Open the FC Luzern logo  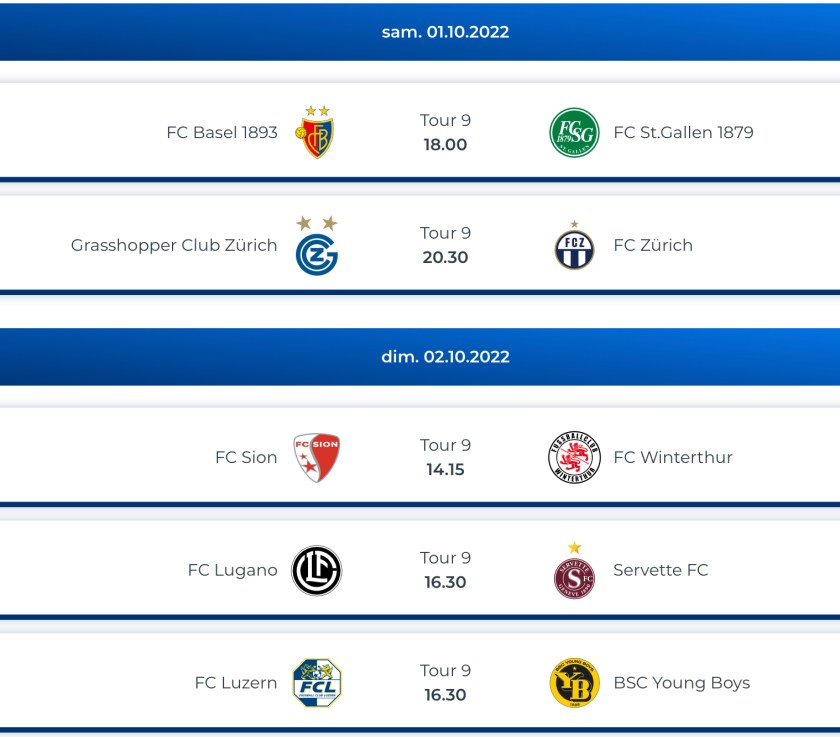coord(316,683)
